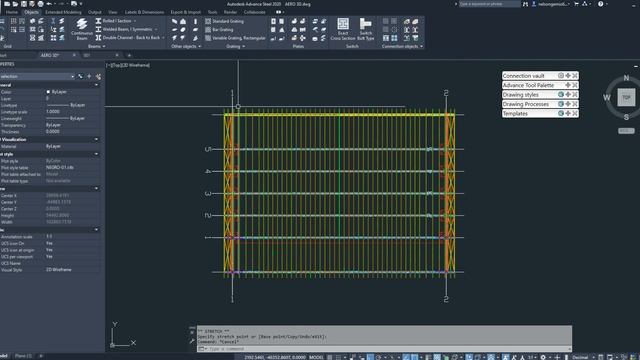The width and height of the screenshot is (640, 360).
Task: Click MODEL space button in status bar
Action: 316,357
